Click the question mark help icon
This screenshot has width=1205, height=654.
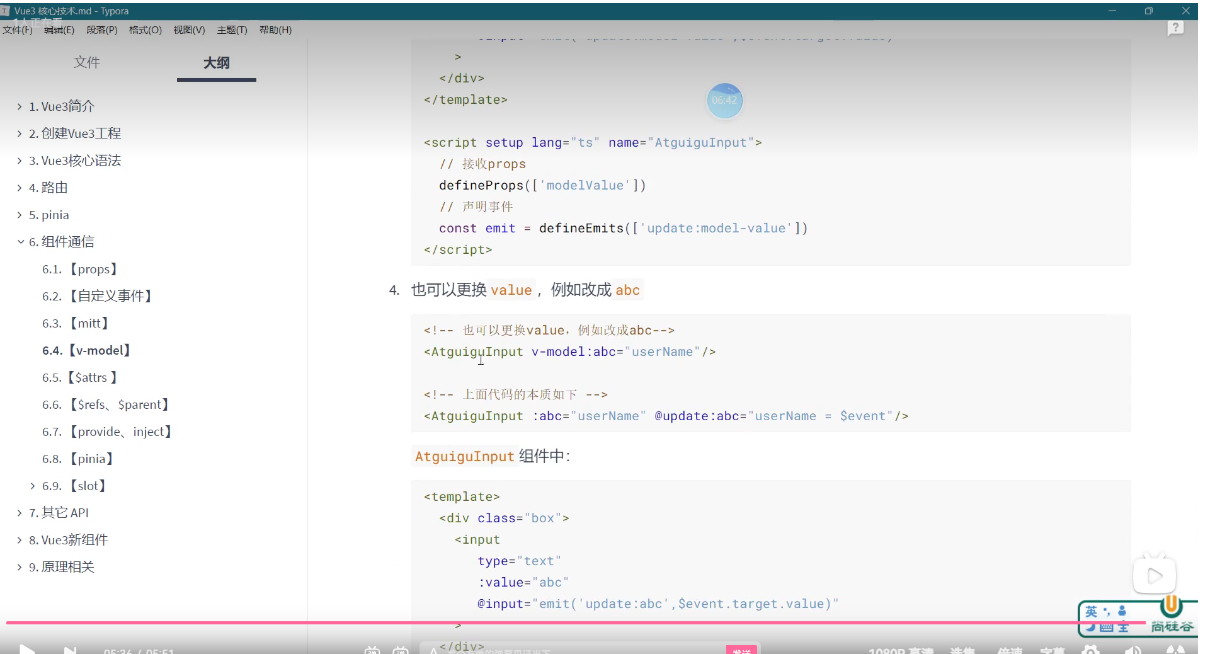(x=1175, y=28)
